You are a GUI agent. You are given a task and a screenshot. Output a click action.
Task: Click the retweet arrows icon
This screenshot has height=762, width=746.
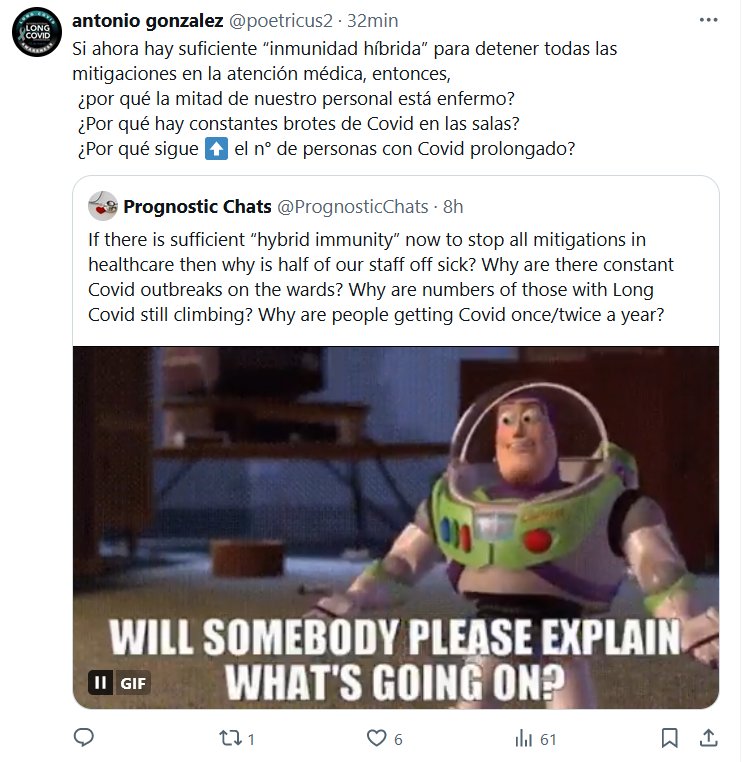pyautogui.click(x=230, y=738)
